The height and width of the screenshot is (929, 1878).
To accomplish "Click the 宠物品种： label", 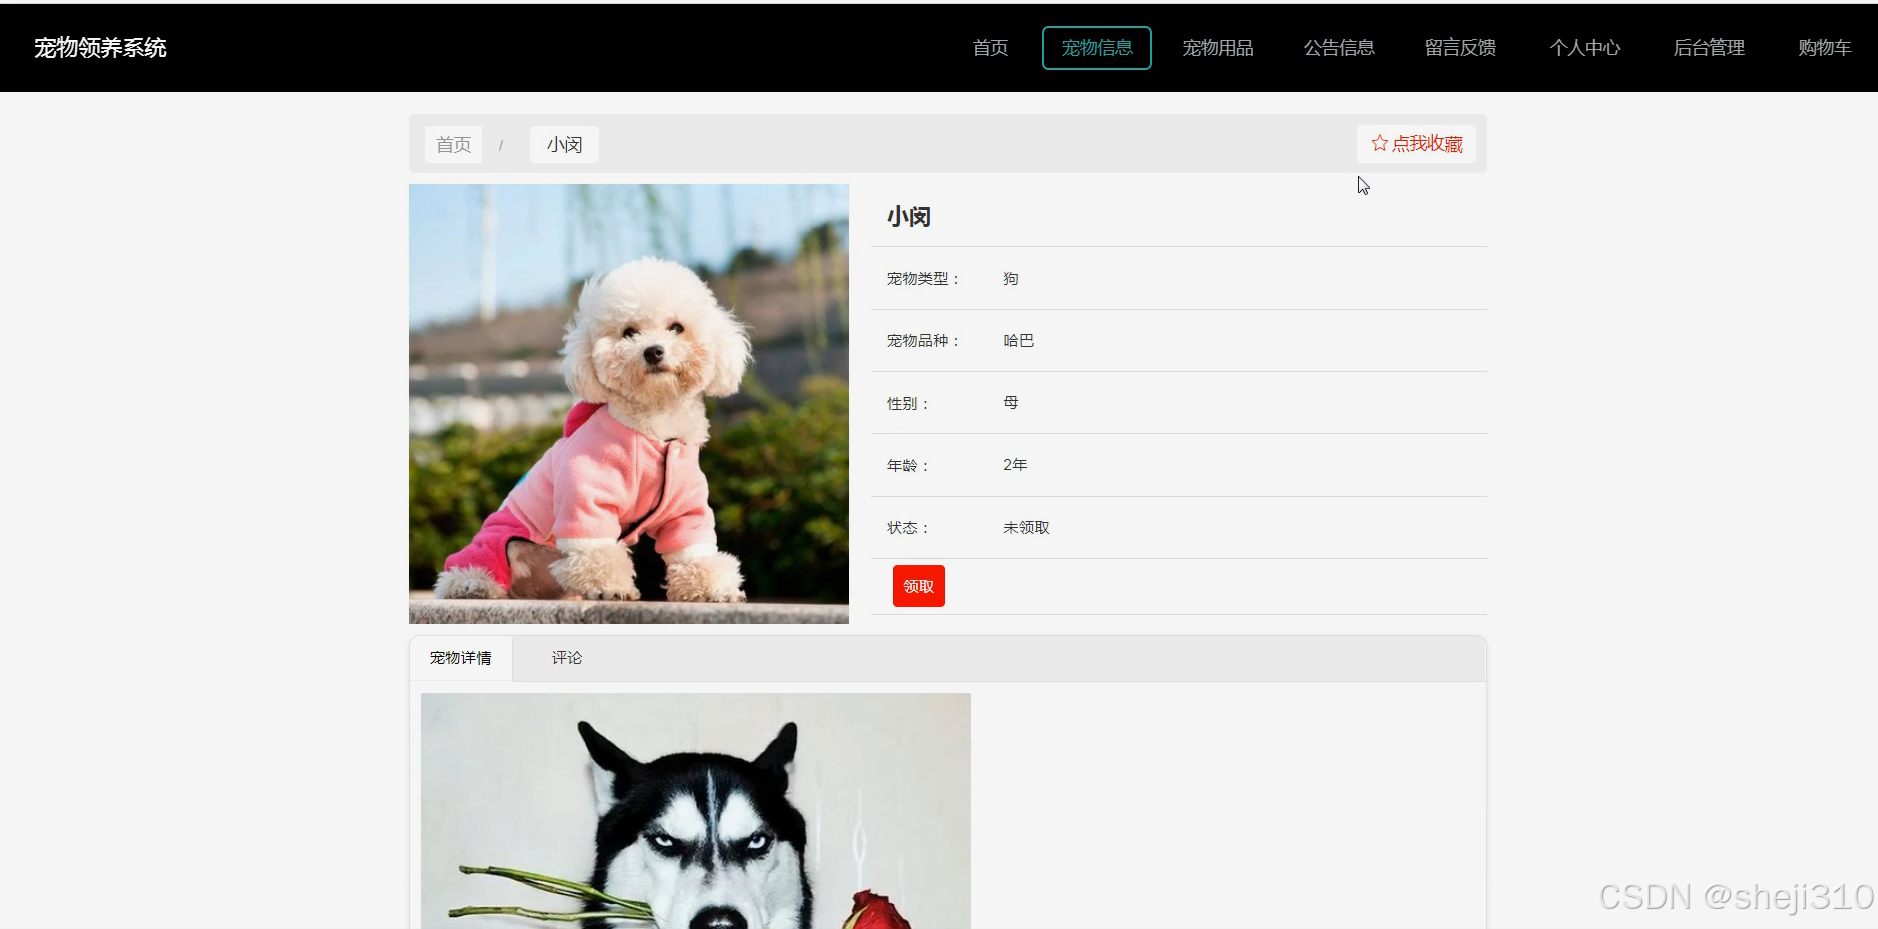I will 923,341.
